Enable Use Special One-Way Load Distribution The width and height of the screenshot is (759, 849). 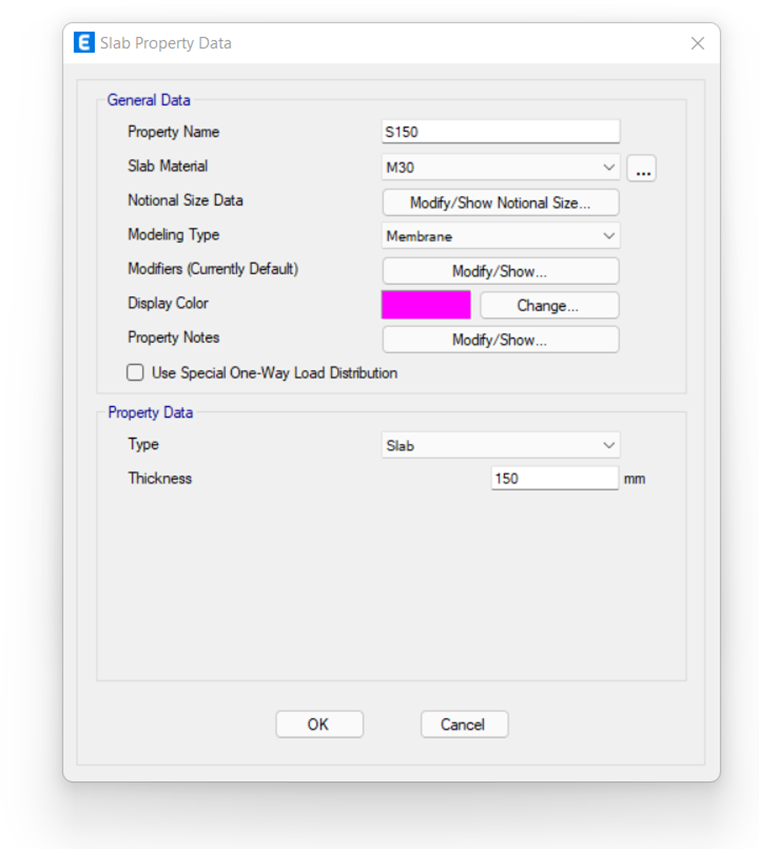(135, 373)
